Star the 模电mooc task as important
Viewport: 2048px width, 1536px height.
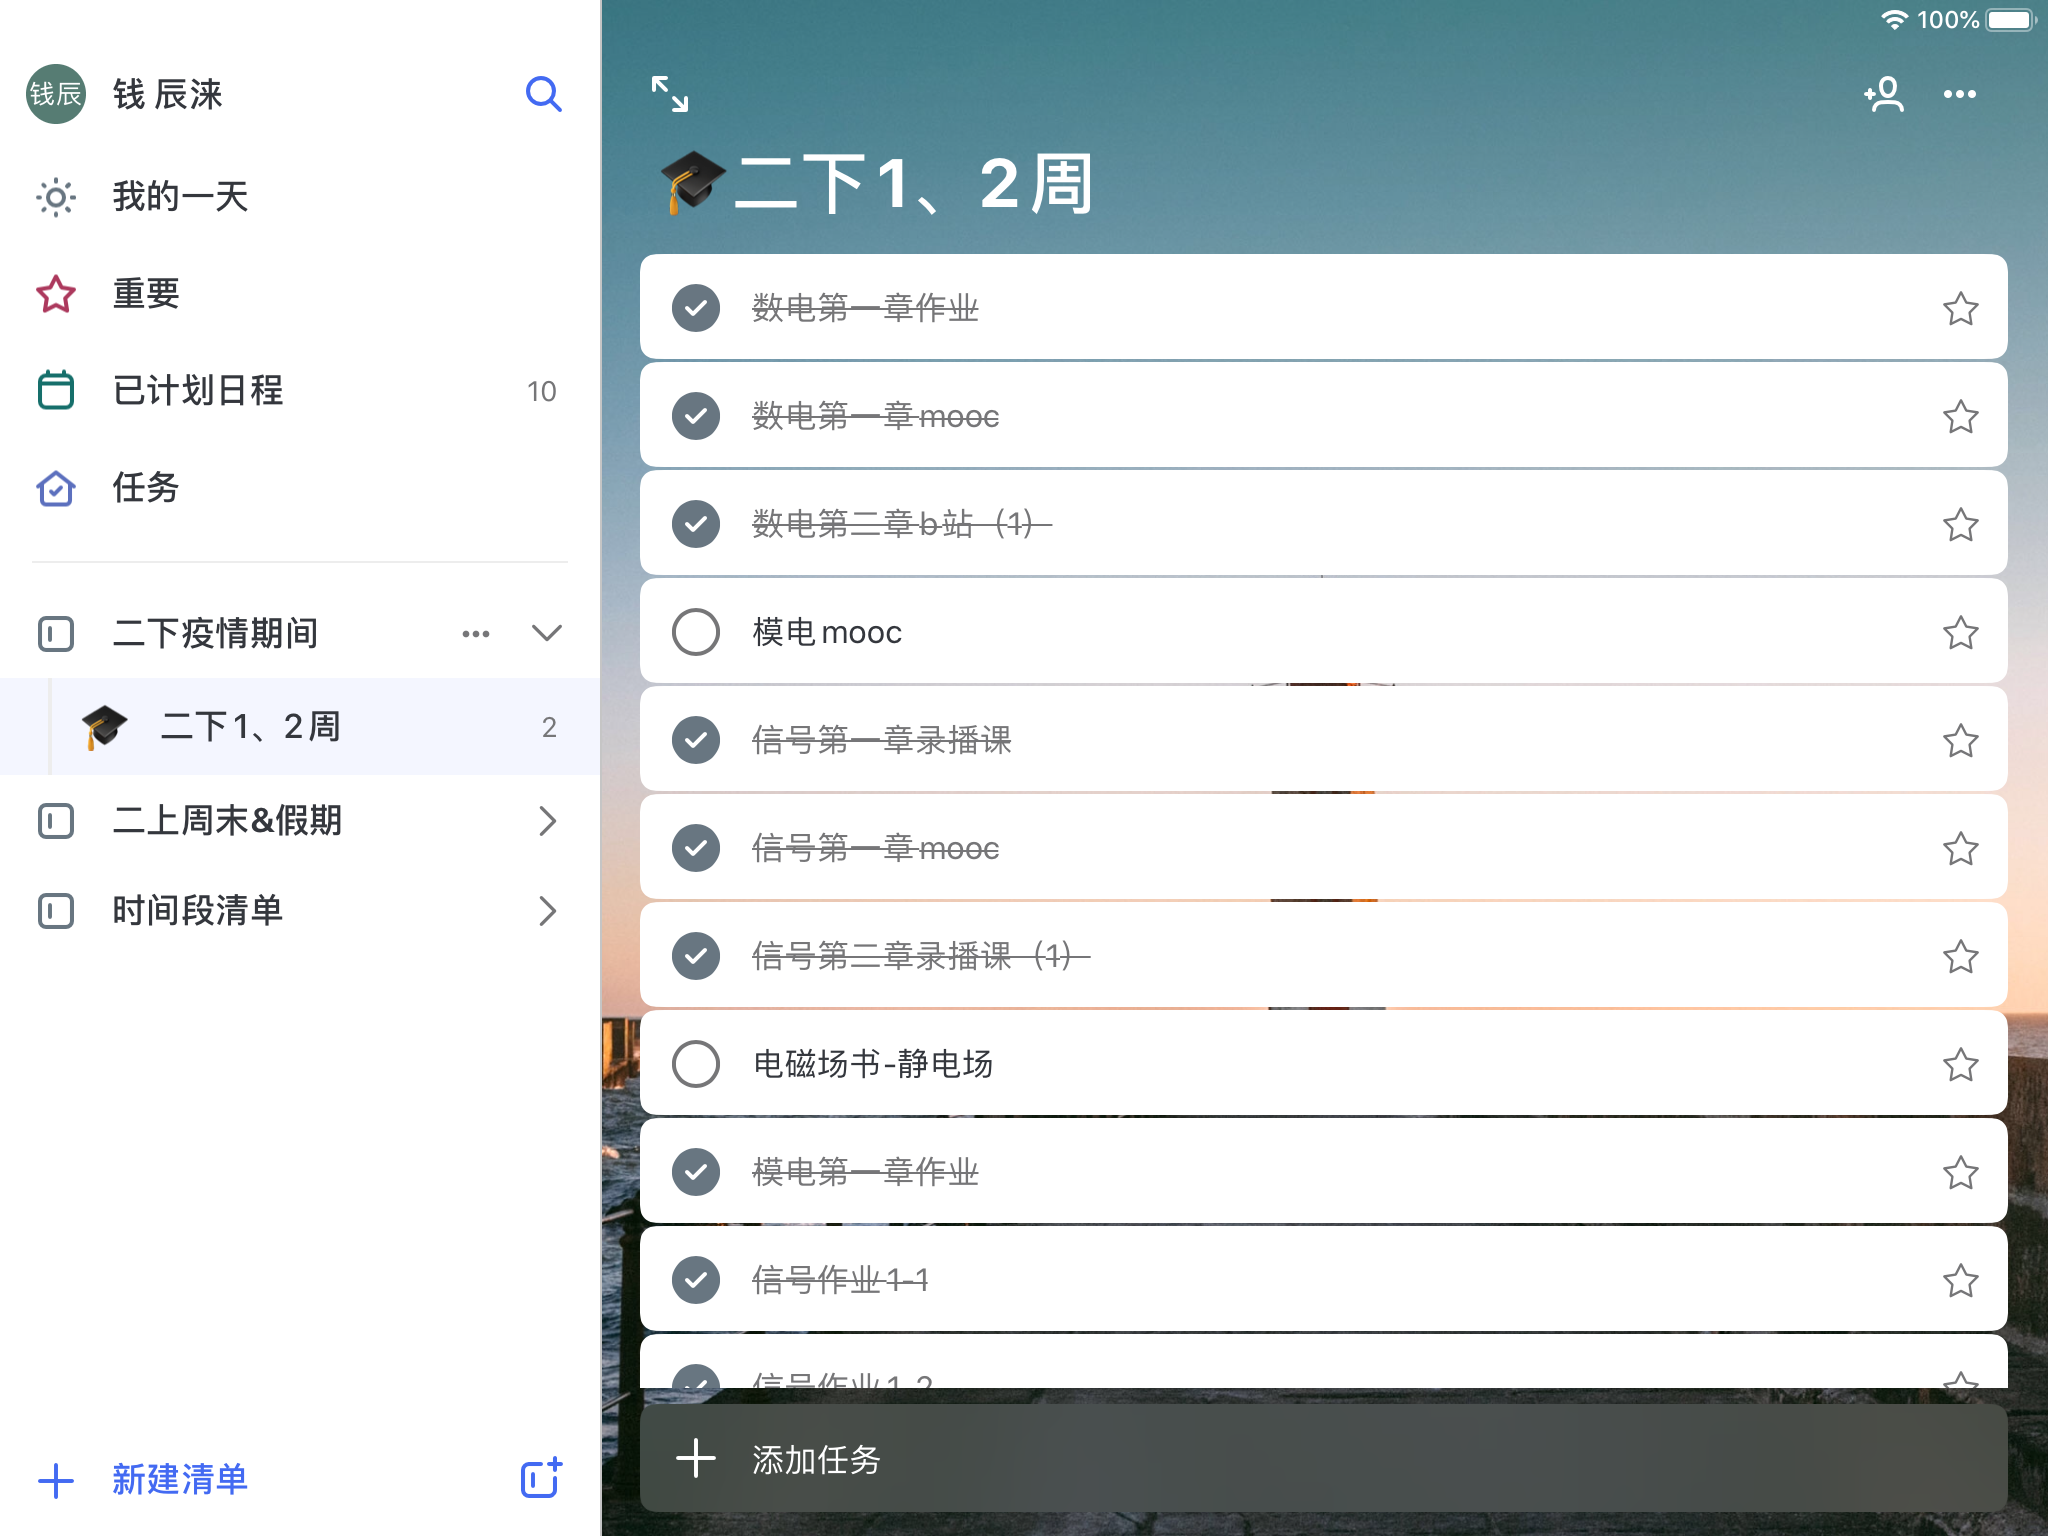point(1960,633)
